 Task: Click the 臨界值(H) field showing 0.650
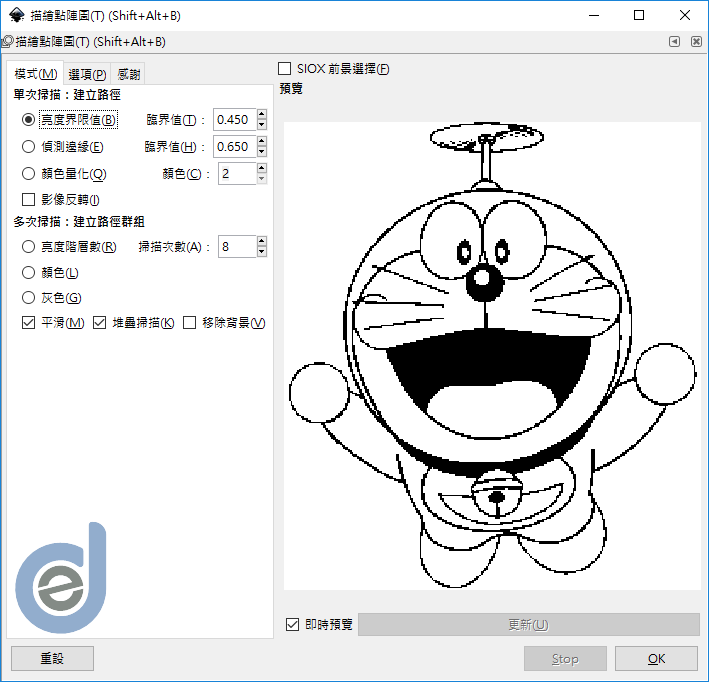coord(235,147)
